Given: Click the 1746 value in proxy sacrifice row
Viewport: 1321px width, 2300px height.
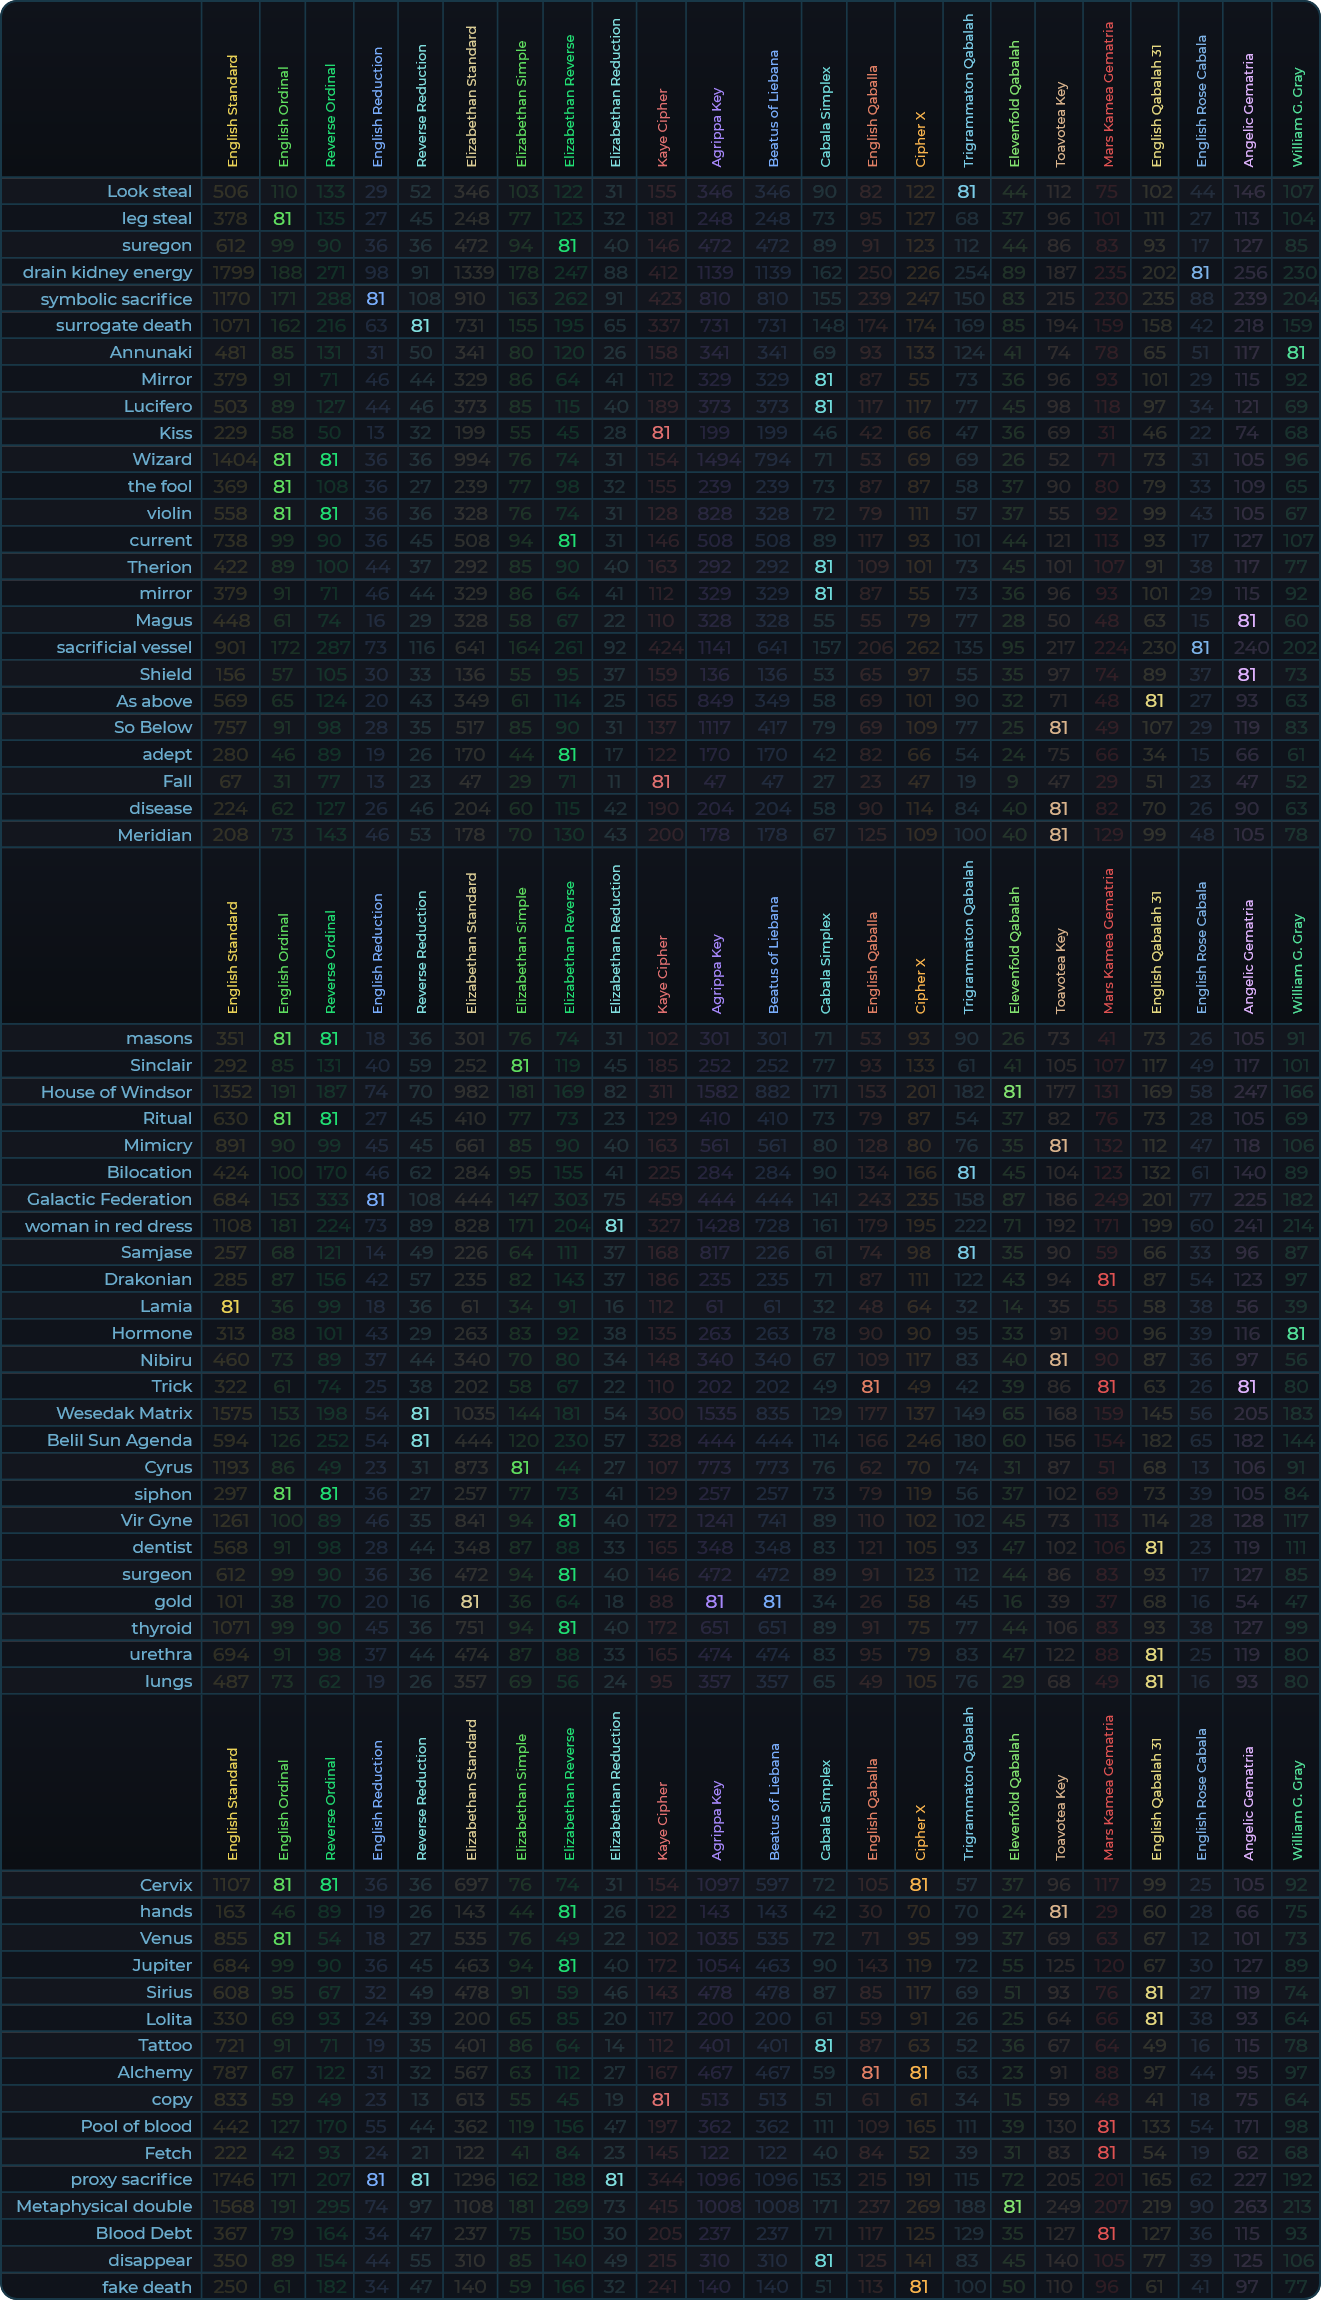Looking at the screenshot, I should coord(230,2179).
